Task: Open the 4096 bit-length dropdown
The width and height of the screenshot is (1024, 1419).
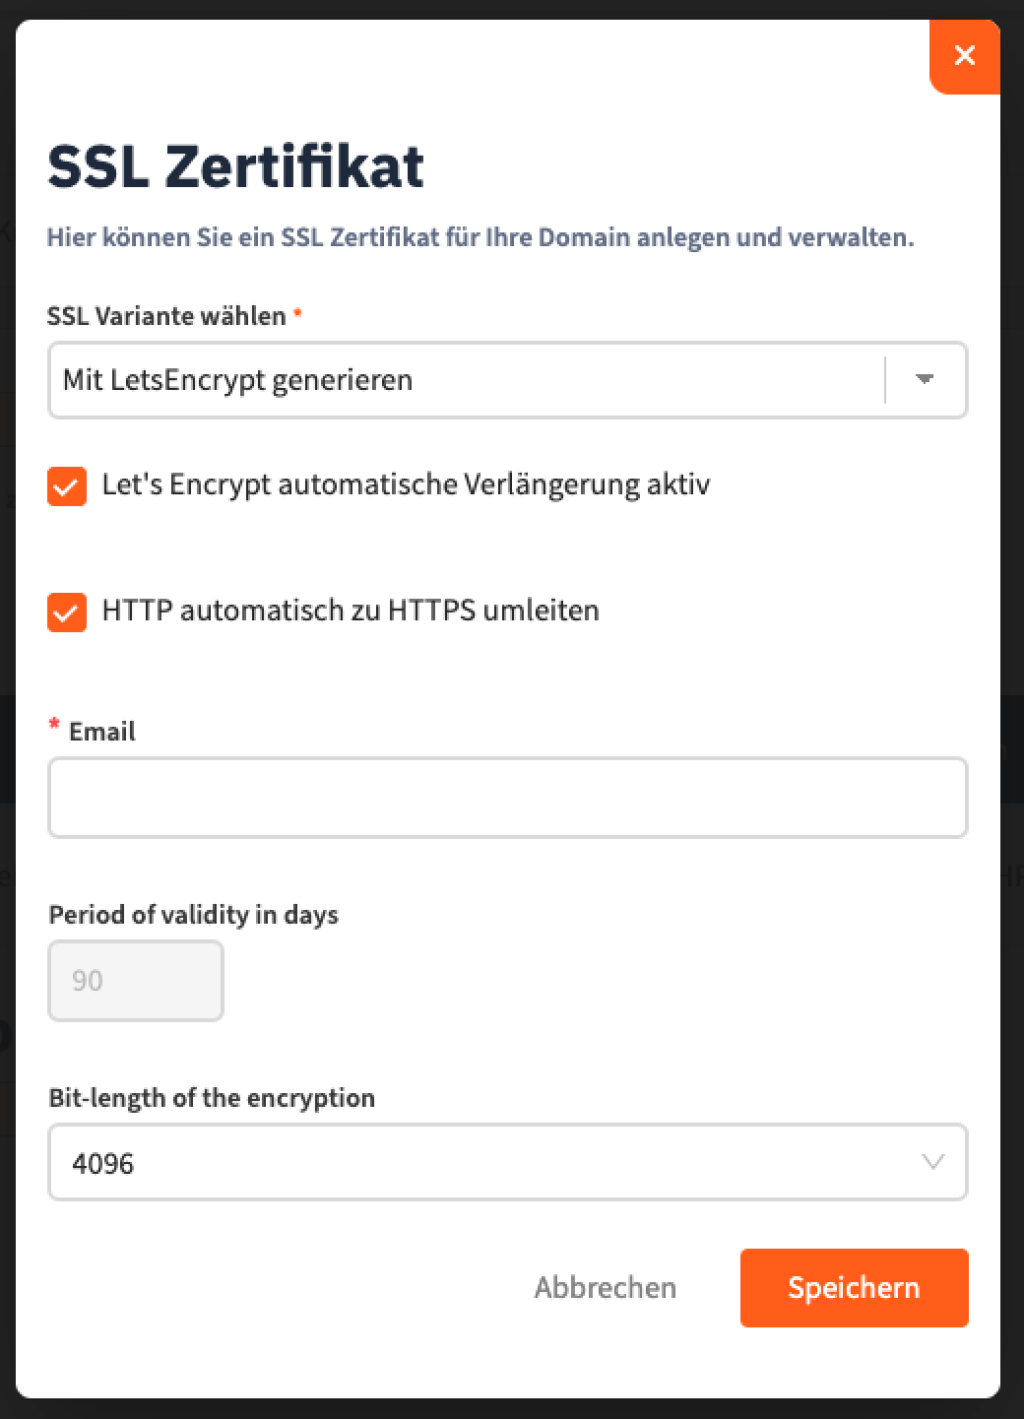Action: click(x=490, y=1162)
